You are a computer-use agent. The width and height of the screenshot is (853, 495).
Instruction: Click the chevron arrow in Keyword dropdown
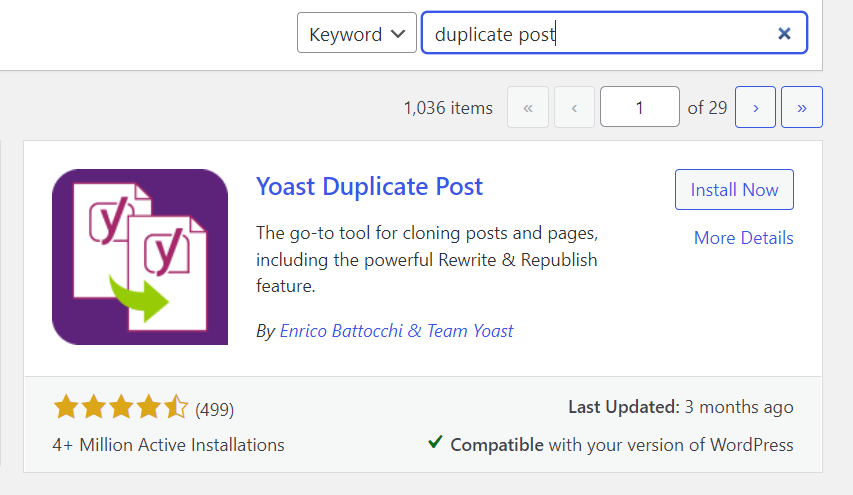pyautogui.click(x=398, y=34)
